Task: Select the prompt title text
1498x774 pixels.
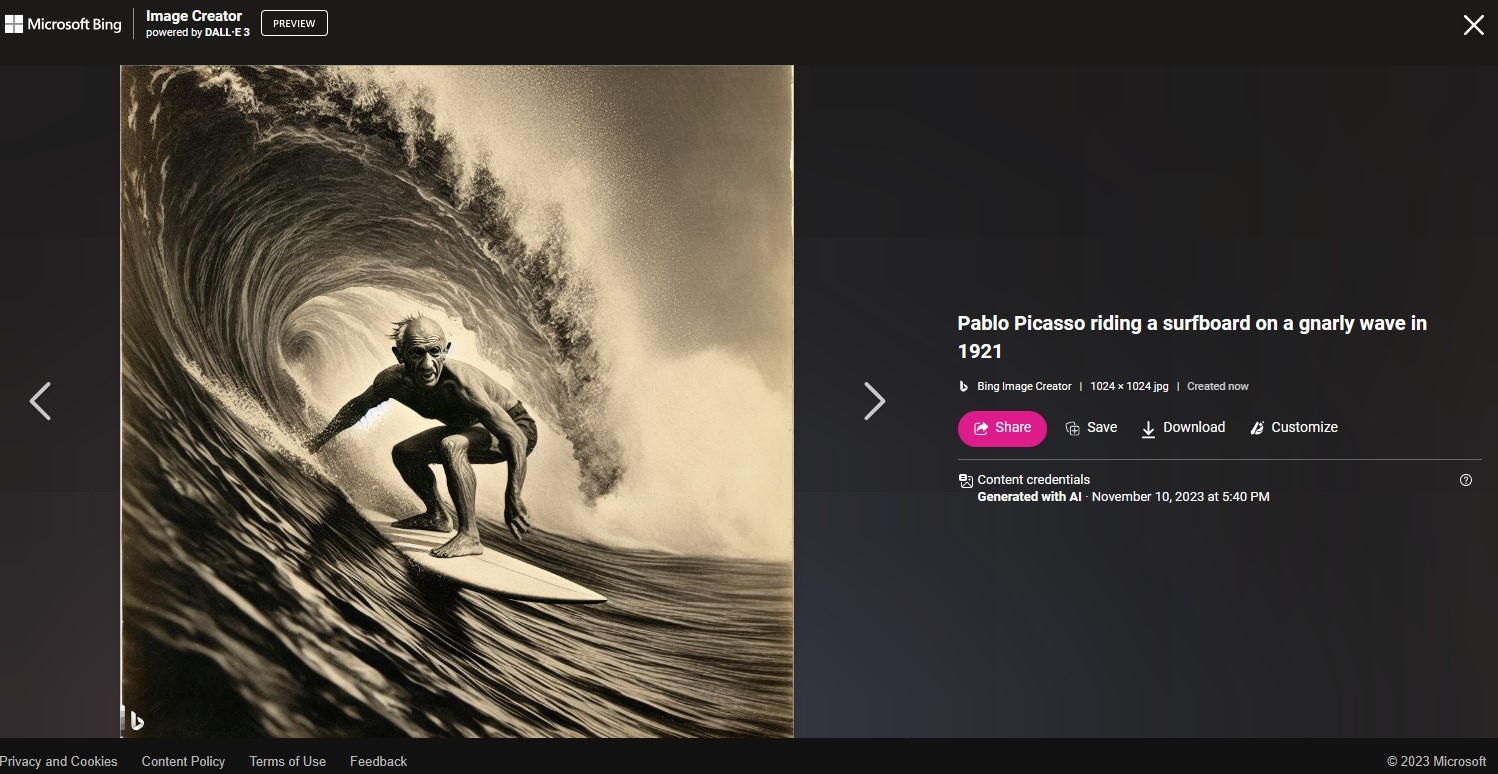Action: (x=1192, y=337)
